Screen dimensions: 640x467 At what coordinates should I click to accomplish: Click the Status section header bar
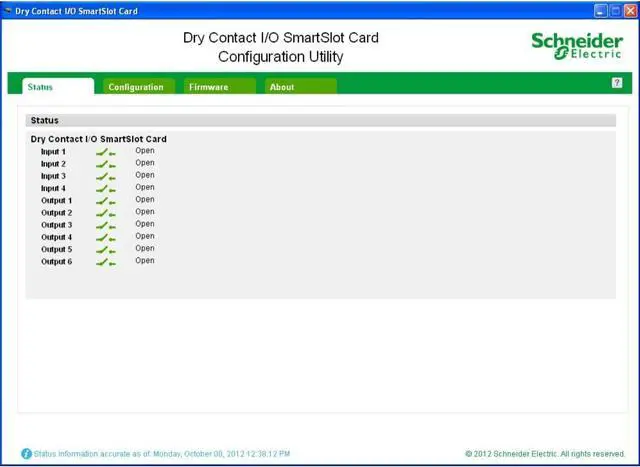(x=320, y=120)
